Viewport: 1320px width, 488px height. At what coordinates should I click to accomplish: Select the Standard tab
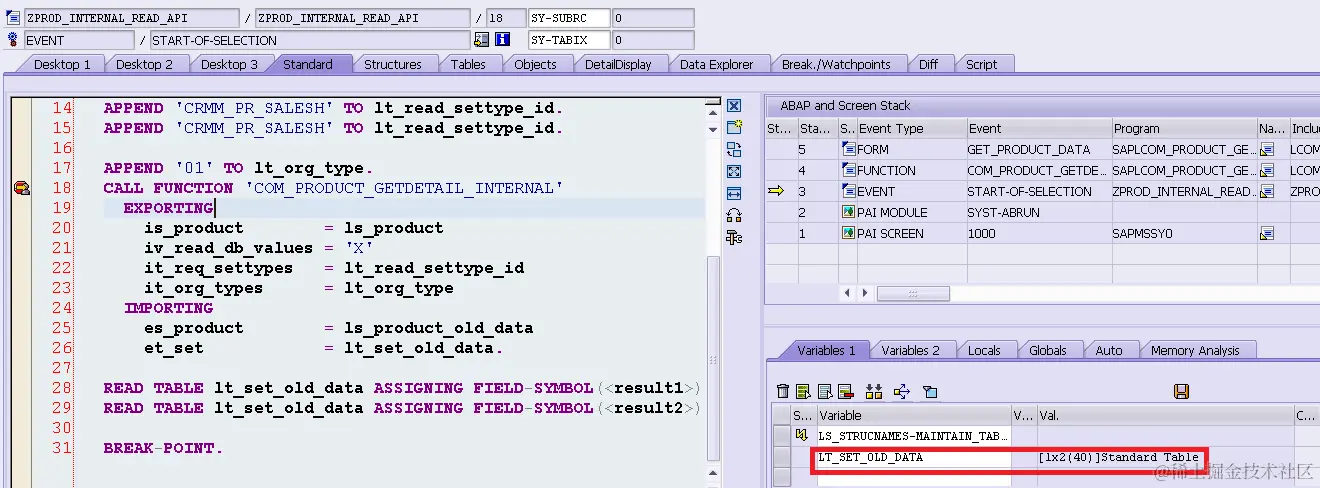[308, 64]
